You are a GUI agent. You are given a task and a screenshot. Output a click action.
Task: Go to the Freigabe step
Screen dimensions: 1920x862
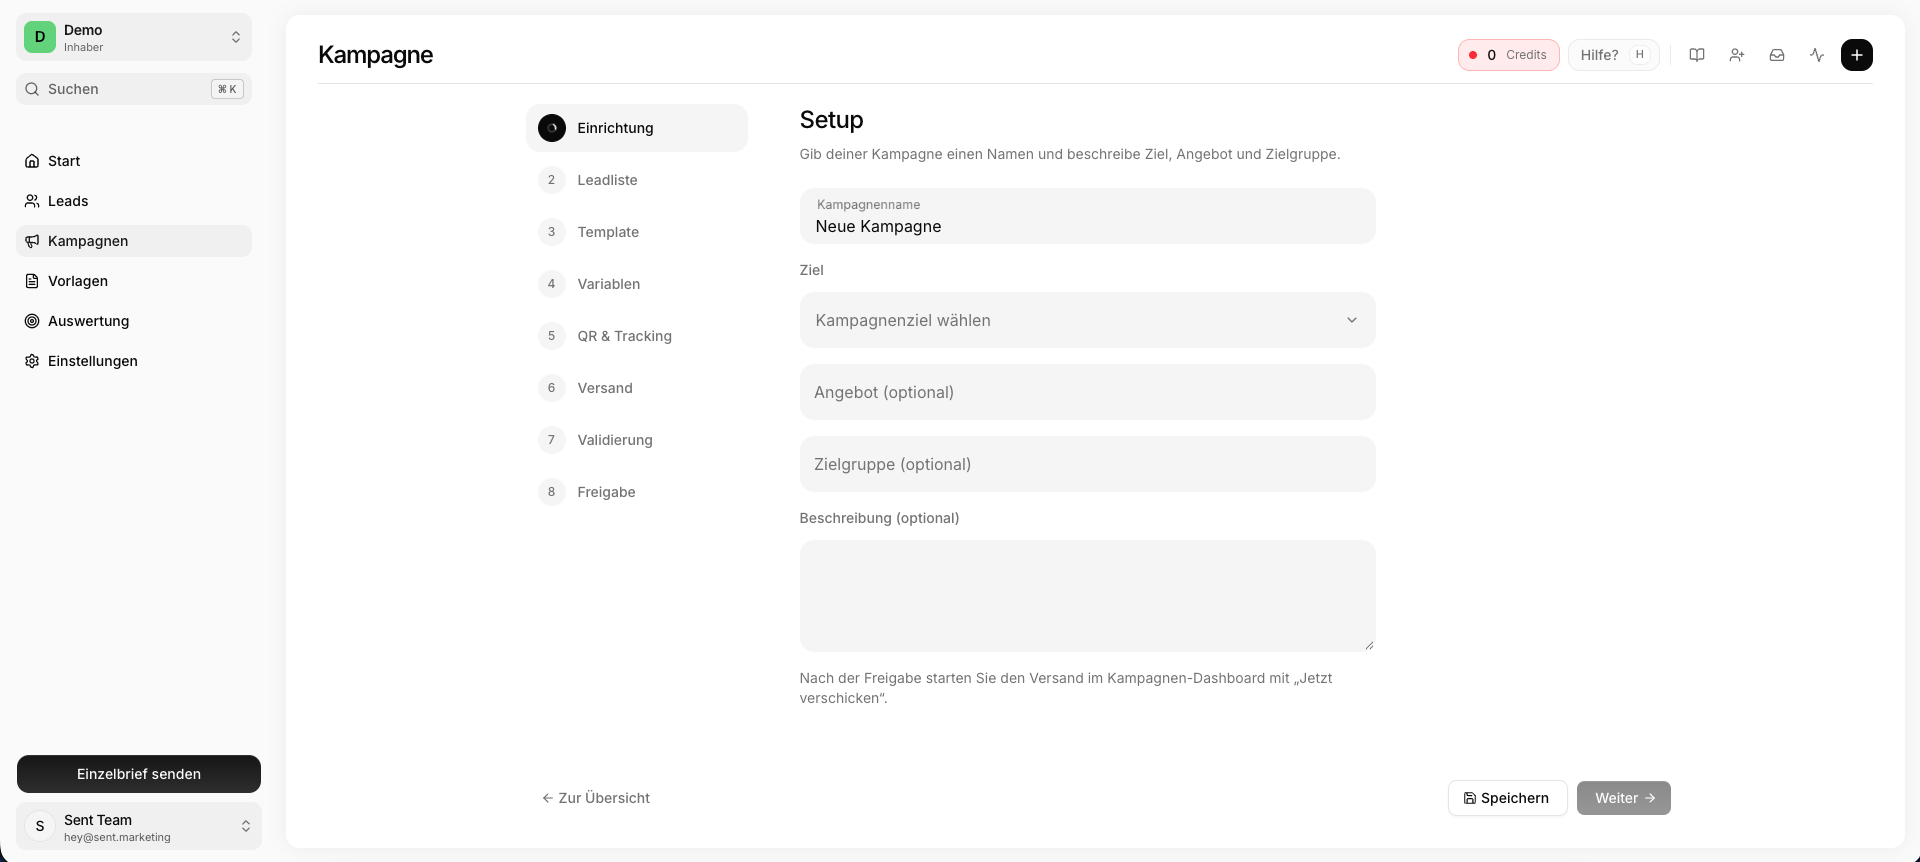click(x=637, y=492)
